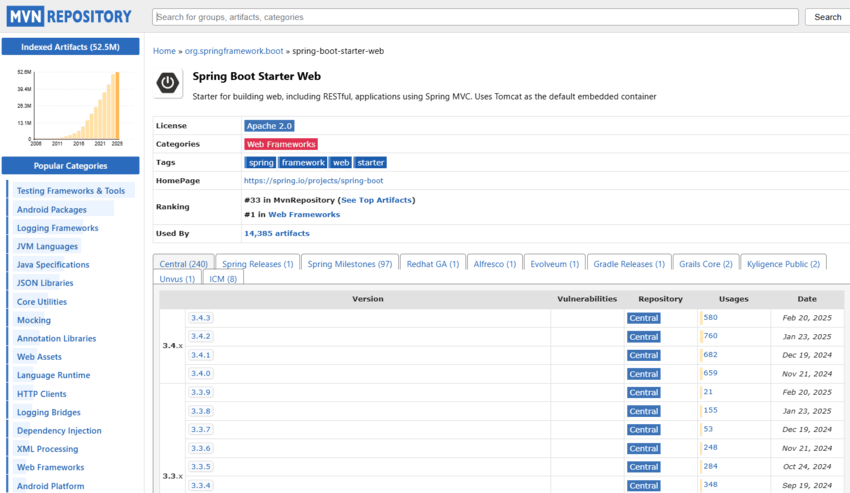Open JSON Libraries category
This screenshot has height=493, width=850.
coord(45,283)
